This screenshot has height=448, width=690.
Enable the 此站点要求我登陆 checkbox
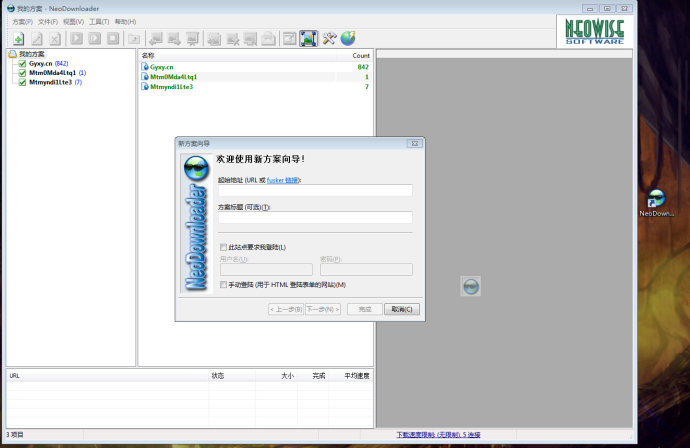coord(223,247)
